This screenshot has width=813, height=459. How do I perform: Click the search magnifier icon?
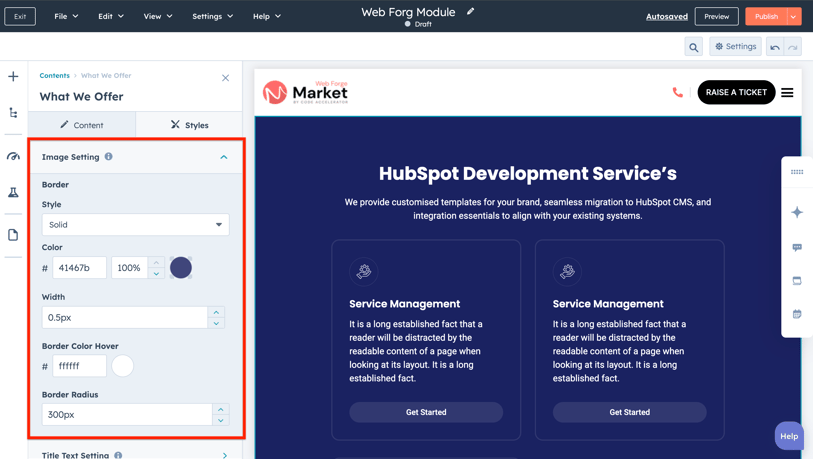coord(693,47)
